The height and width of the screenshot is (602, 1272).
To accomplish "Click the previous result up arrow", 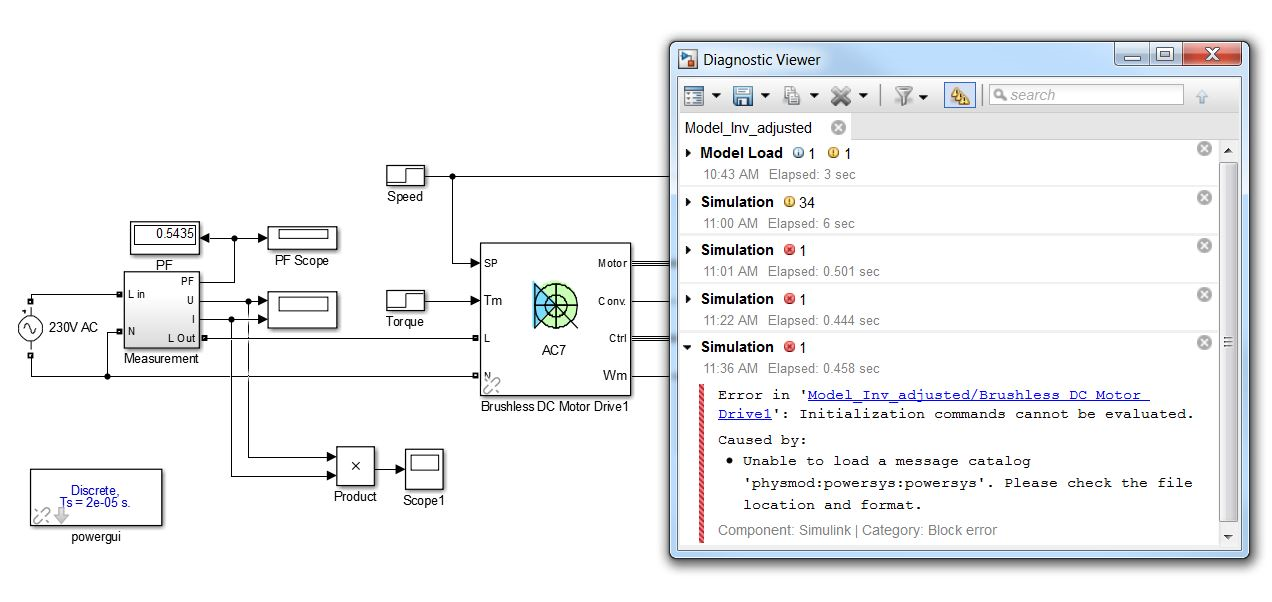I will (1202, 96).
